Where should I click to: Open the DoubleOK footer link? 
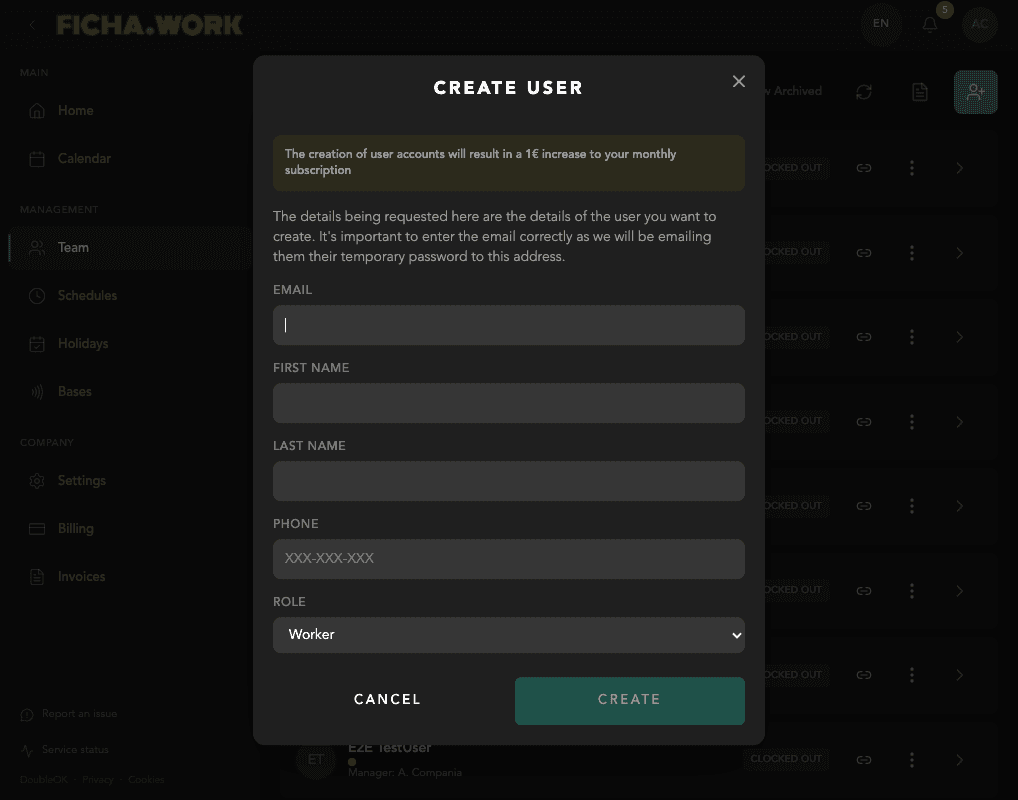(43, 779)
